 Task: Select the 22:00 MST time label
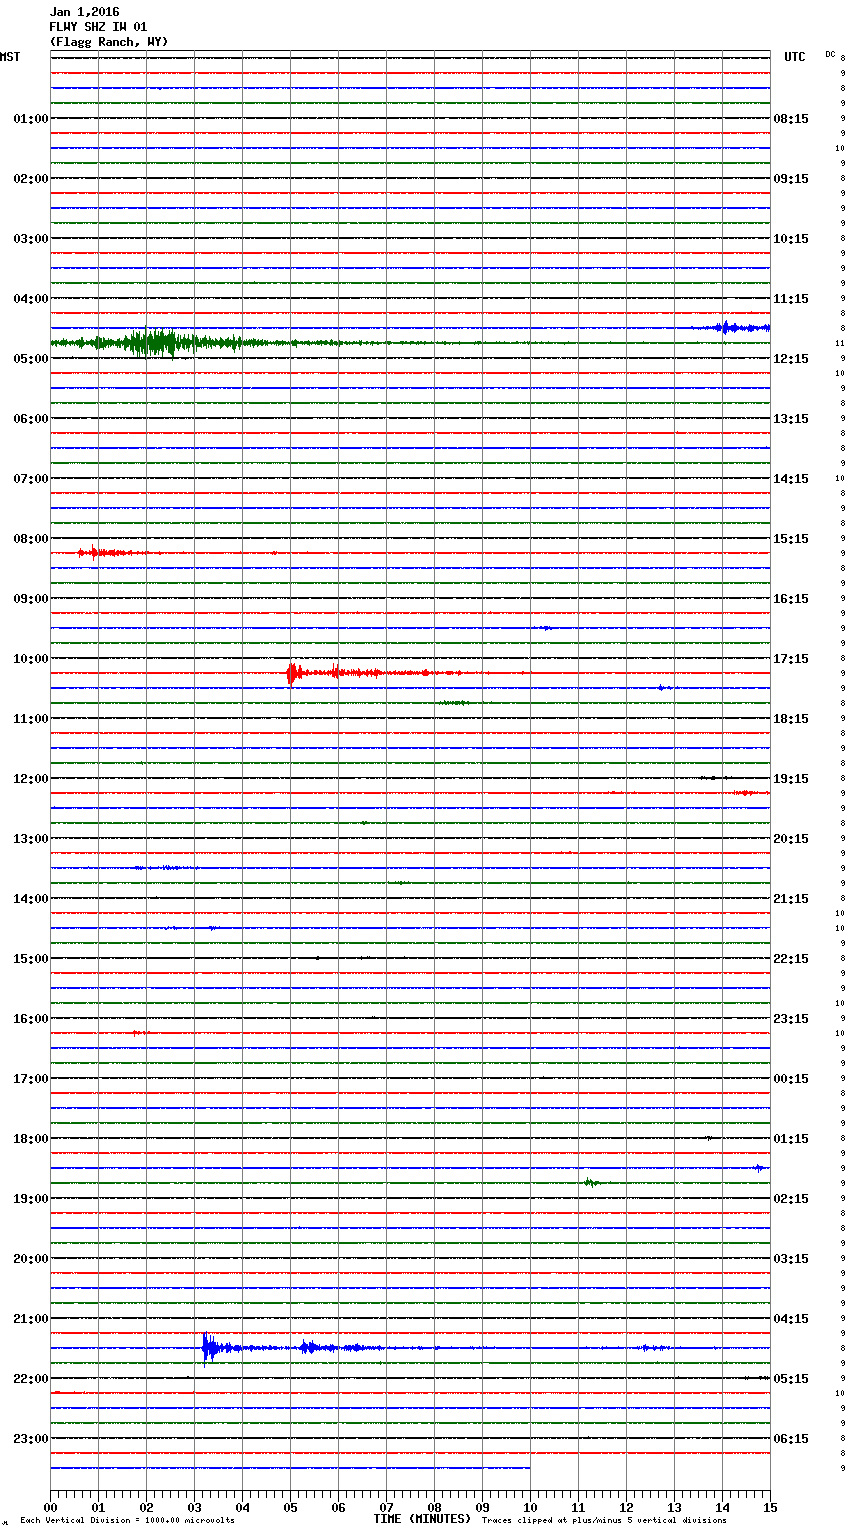[31, 1379]
